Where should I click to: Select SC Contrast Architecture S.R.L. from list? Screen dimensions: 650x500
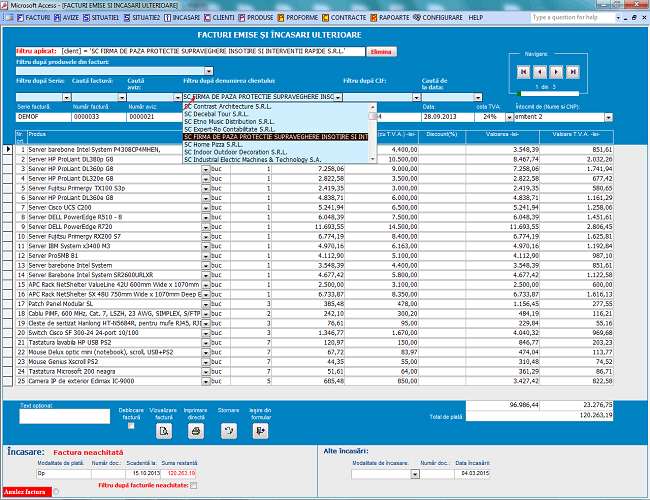click(x=276, y=107)
